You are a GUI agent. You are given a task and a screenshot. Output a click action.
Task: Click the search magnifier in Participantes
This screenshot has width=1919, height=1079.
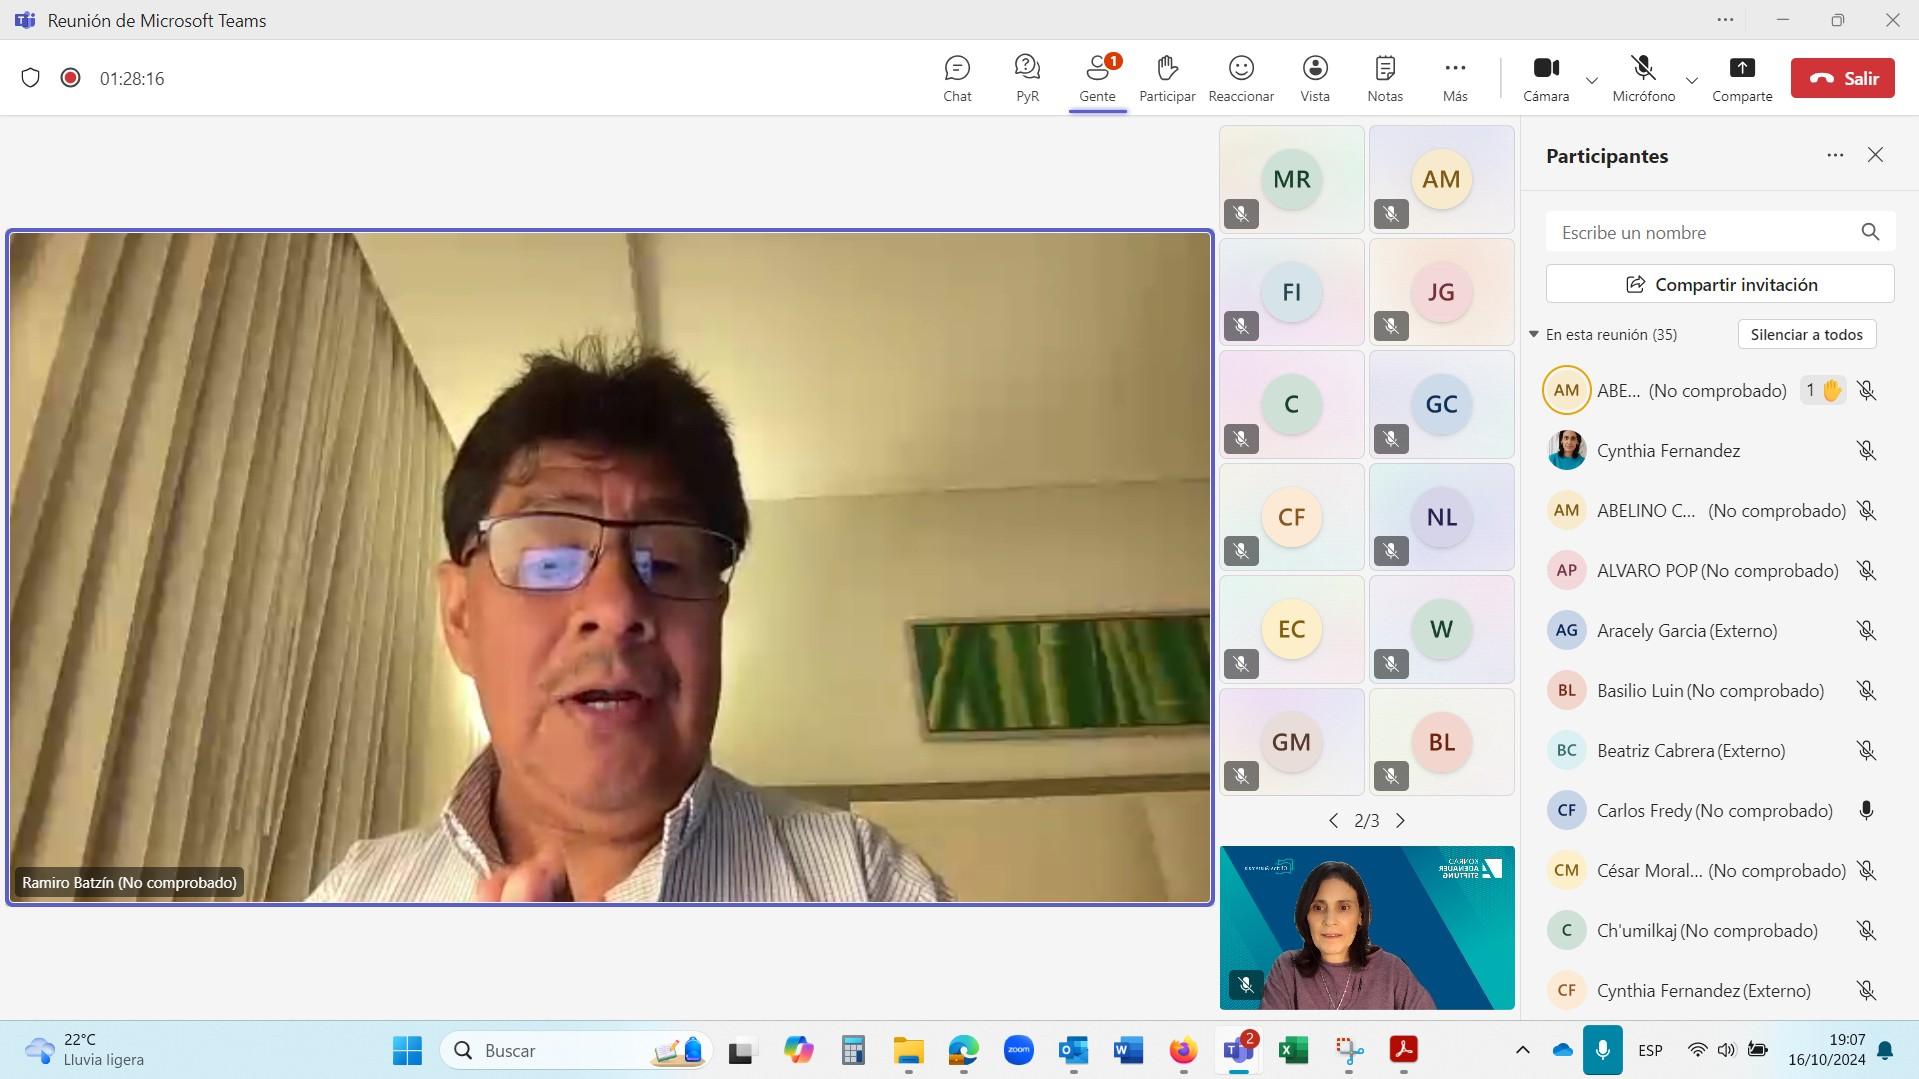[x=1870, y=232]
